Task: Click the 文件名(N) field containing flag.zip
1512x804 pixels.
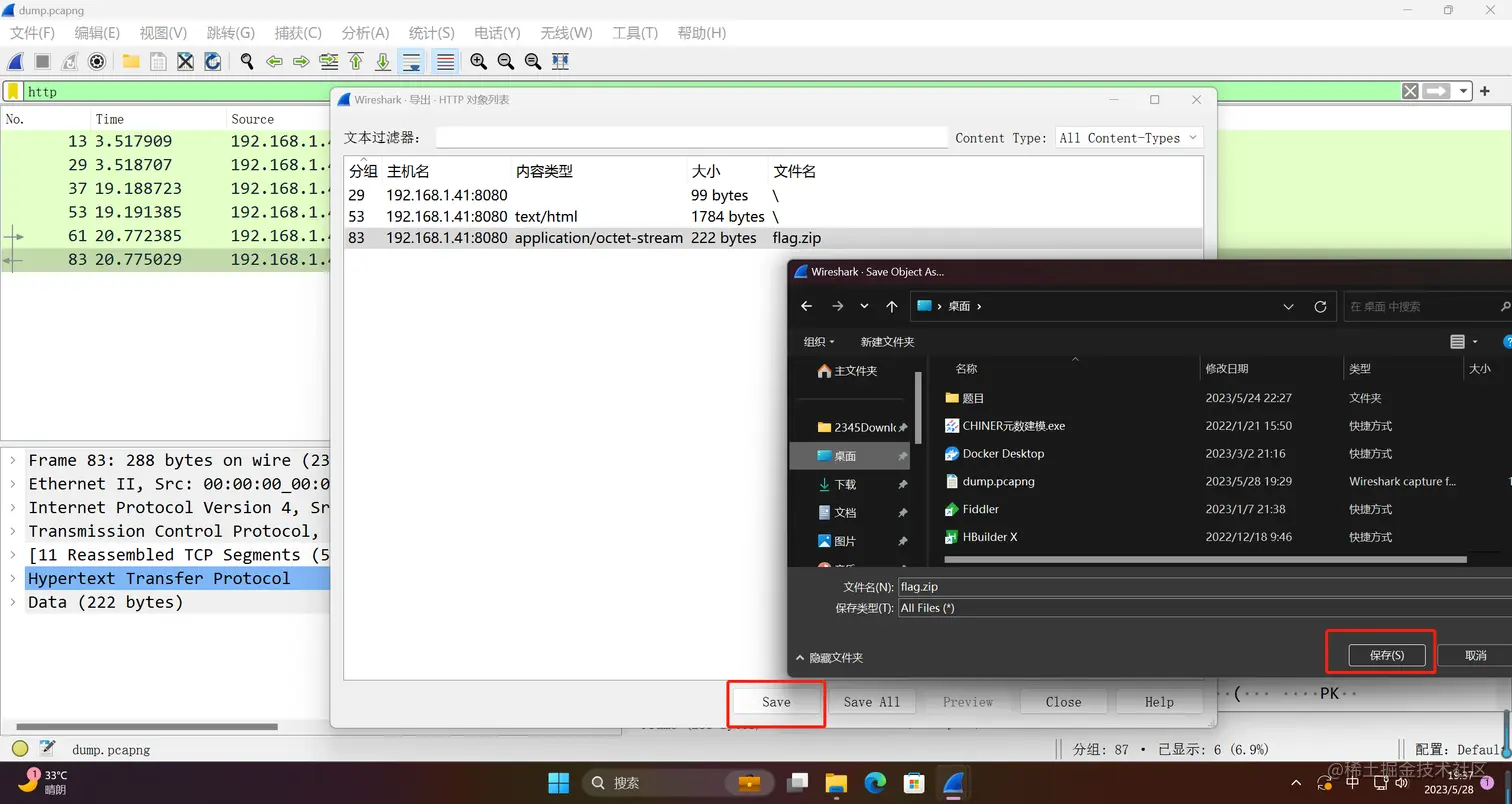Action: coord(1204,587)
